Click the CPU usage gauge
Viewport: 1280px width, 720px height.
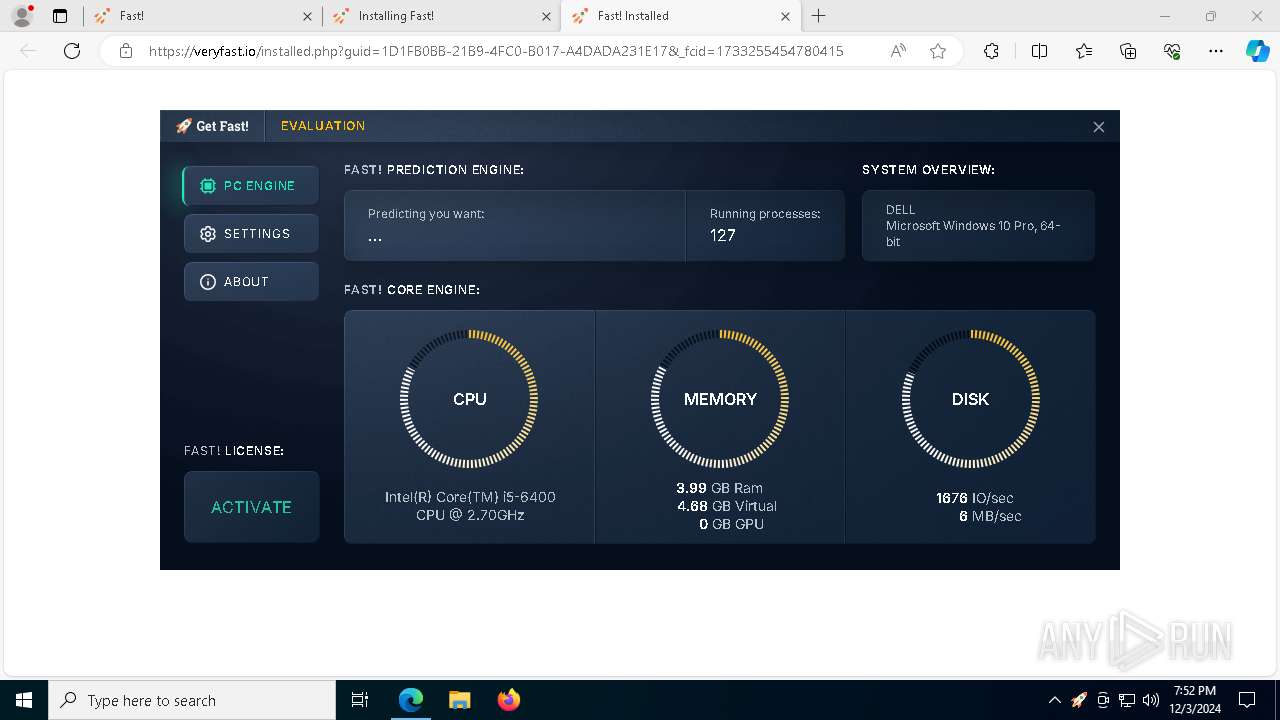pos(469,399)
